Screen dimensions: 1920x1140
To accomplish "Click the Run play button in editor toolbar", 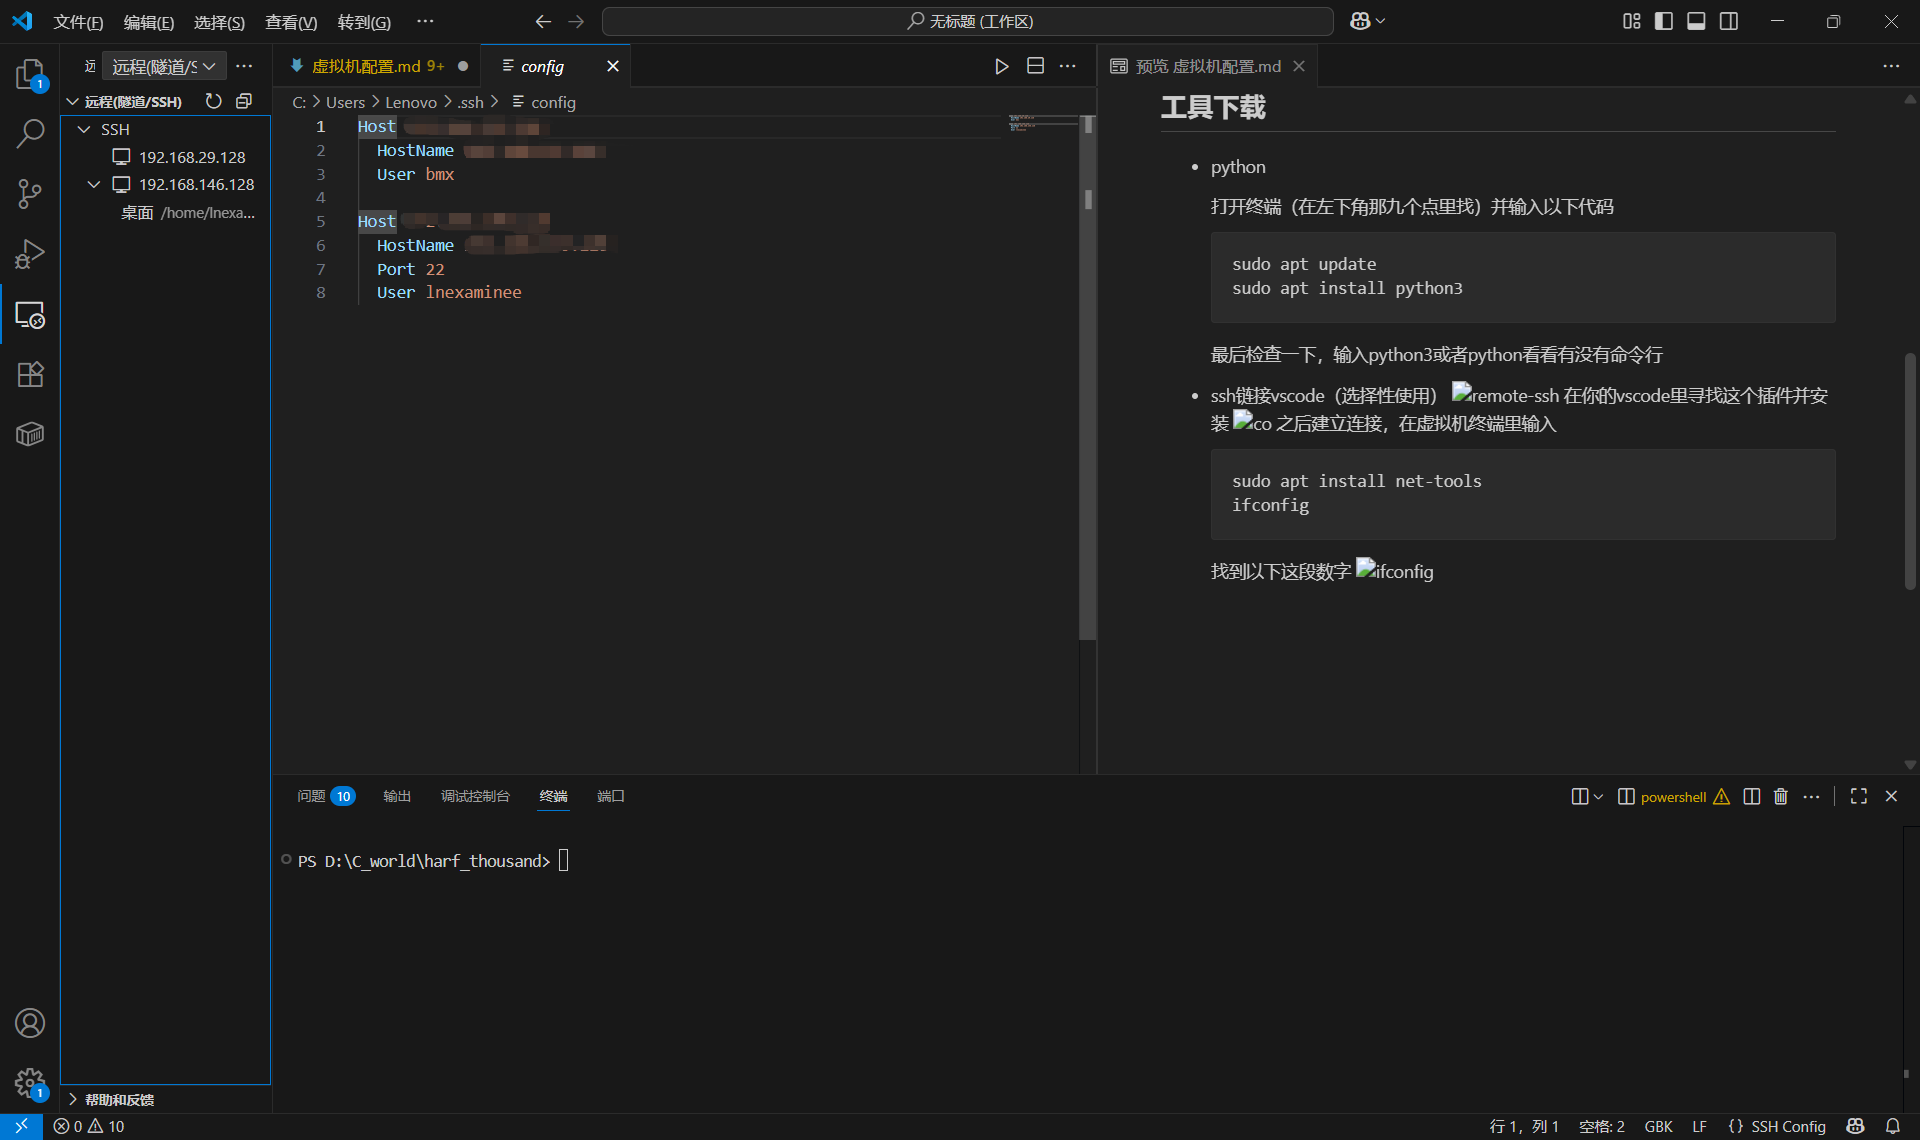I will point(1001,66).
